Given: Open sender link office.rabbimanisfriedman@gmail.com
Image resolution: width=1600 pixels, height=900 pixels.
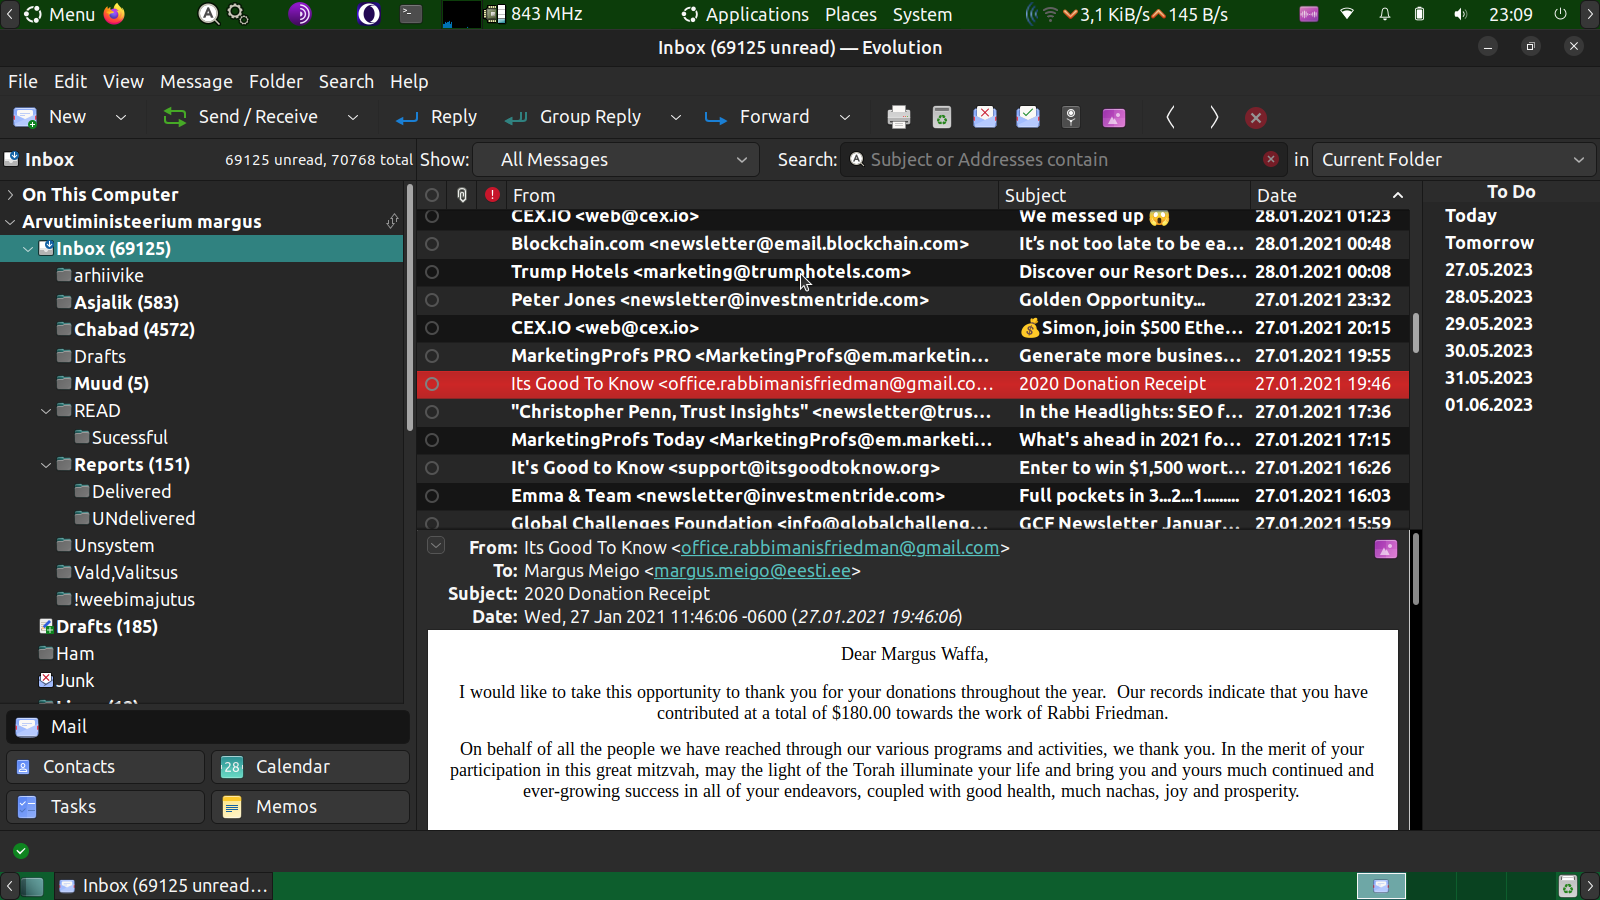Looking at the screenshot, I should (x=840, y=548).
